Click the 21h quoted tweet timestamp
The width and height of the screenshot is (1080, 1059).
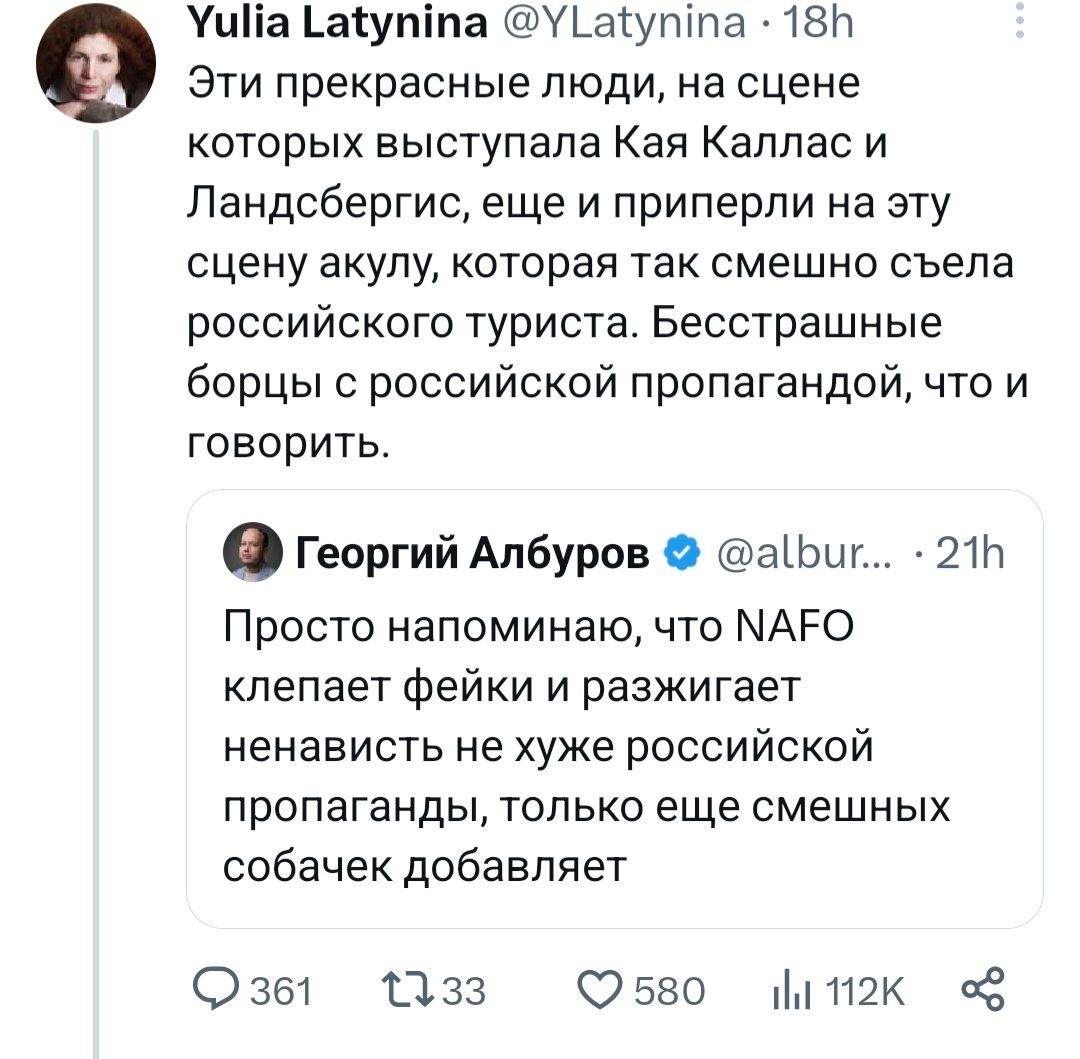972,550
